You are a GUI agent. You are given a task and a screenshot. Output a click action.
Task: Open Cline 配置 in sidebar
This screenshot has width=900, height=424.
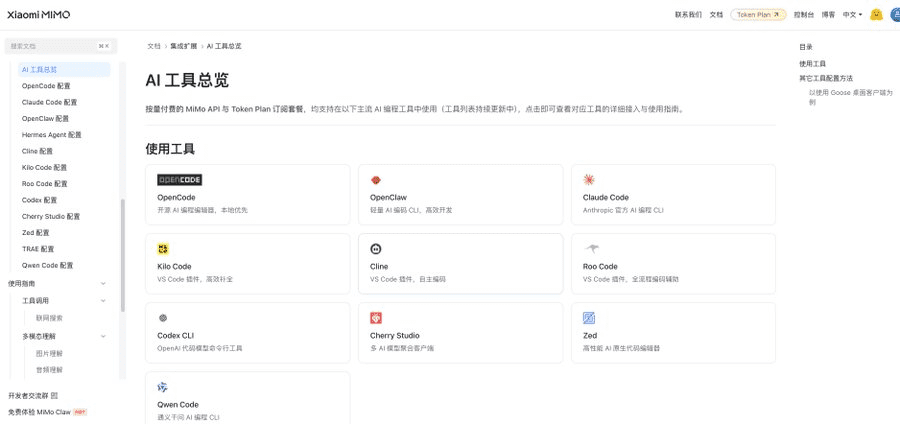tap(37, 151)
